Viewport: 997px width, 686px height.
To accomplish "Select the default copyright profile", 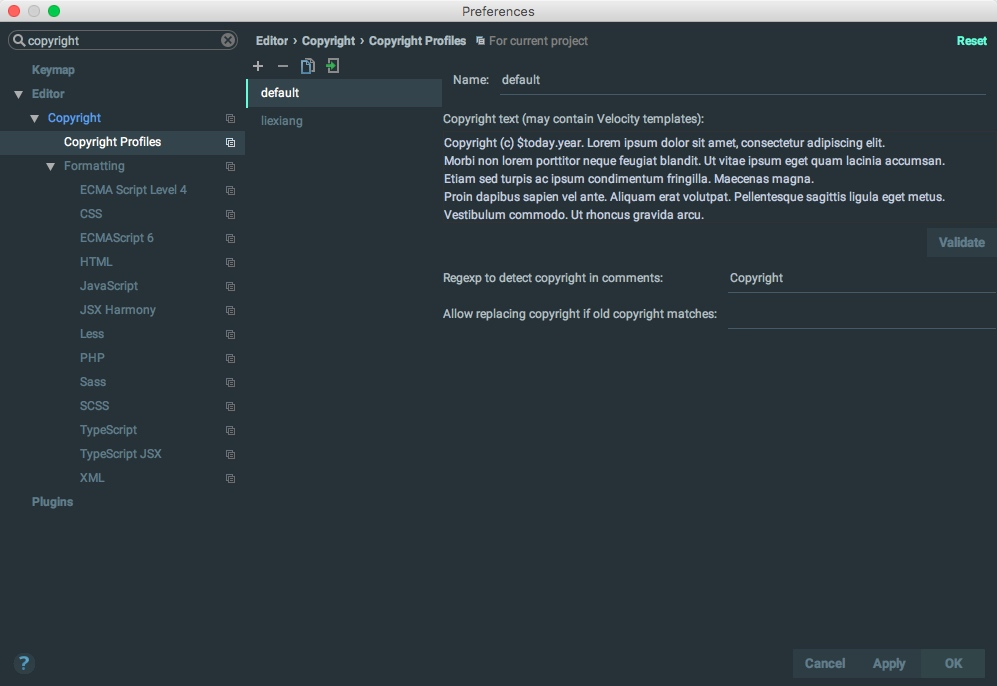I will point(344,93).
